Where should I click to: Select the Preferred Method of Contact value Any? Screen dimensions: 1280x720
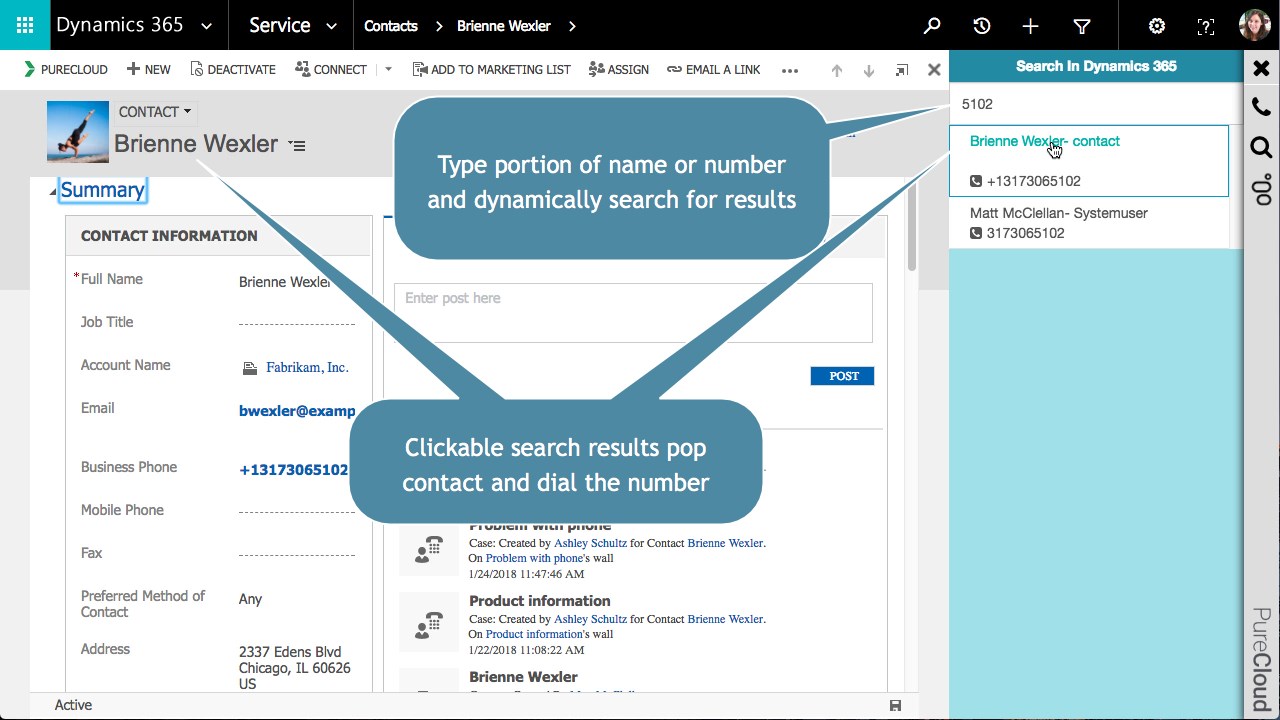pos(250,599)
